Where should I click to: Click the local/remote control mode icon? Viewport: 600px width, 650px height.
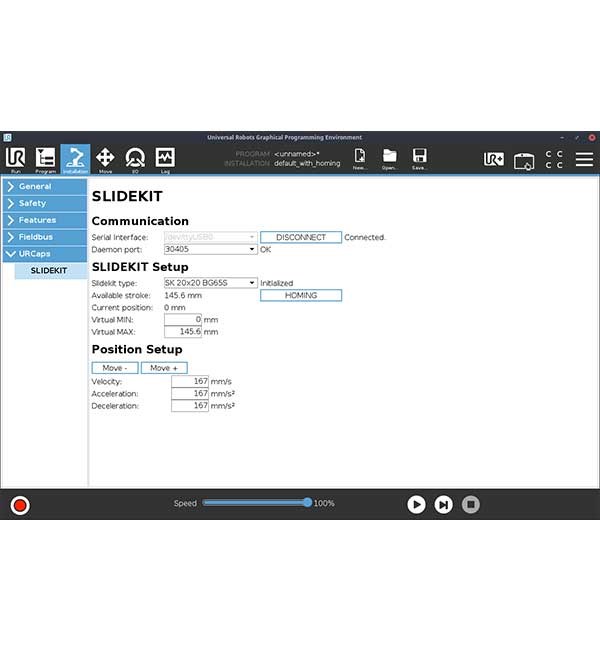click(524, 161)
